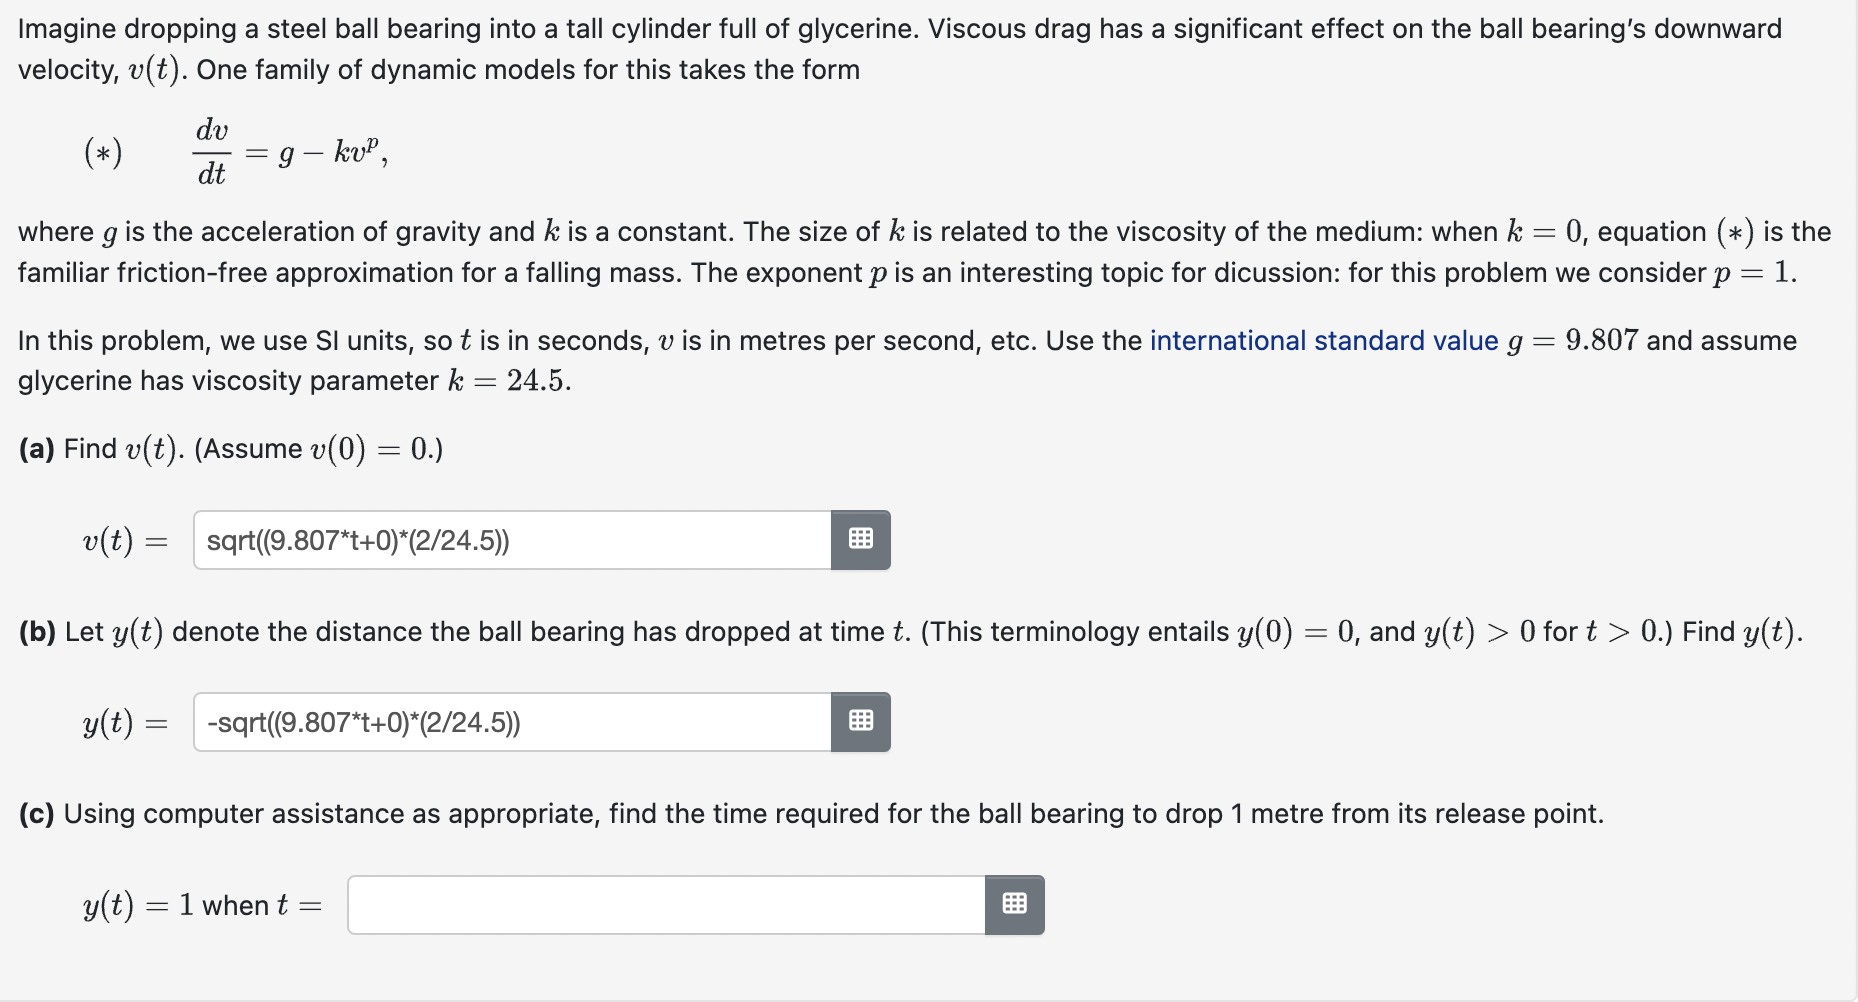1858x1002 pixels.
Task: Toggle the equation editor for the part (c) answer
Action: (1016, 904)
